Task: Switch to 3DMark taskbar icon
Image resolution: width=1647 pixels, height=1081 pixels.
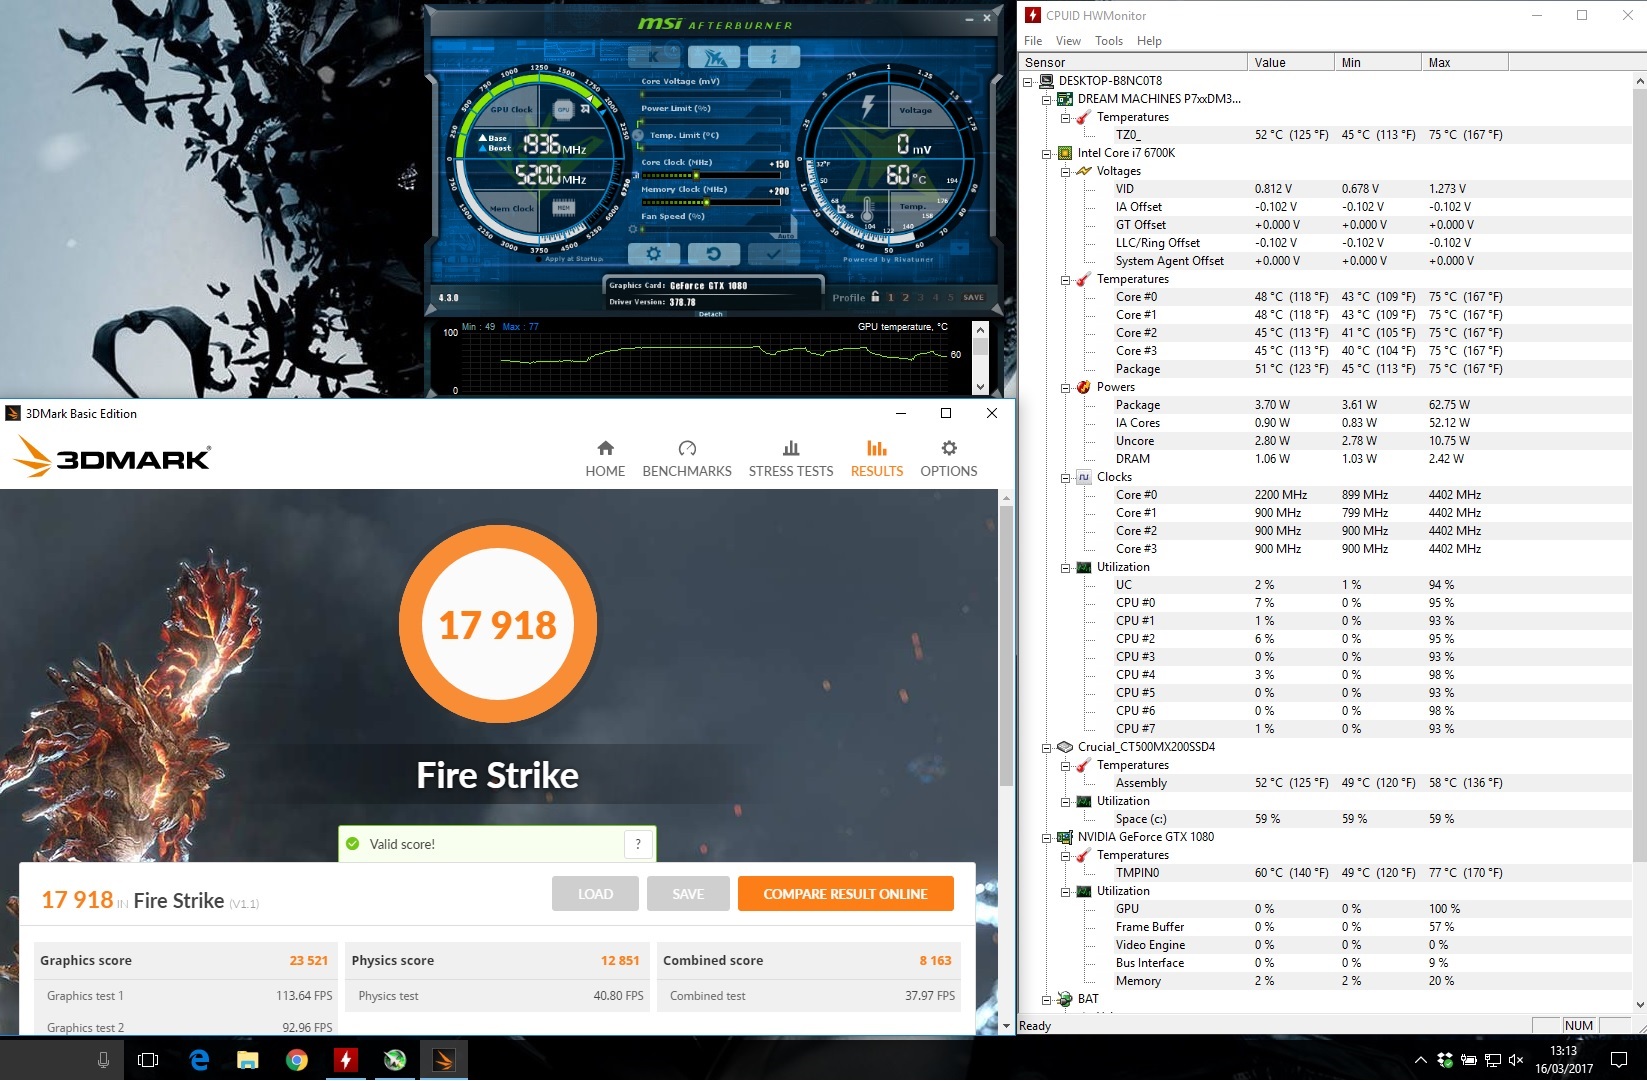Action: (x=443, y=1059)
